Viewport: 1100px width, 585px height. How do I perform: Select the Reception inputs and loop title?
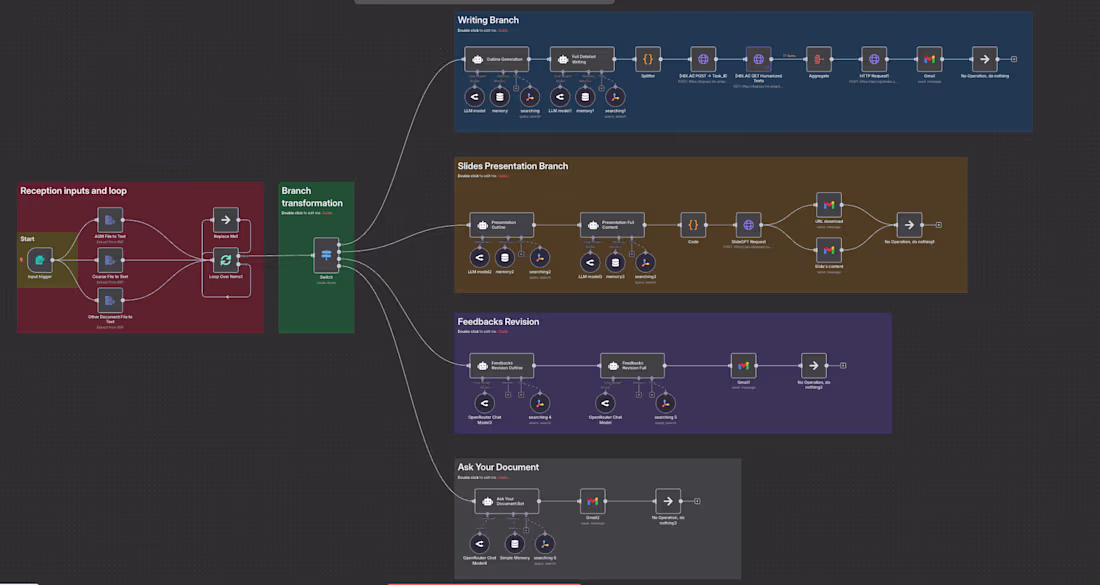point(74,191)
